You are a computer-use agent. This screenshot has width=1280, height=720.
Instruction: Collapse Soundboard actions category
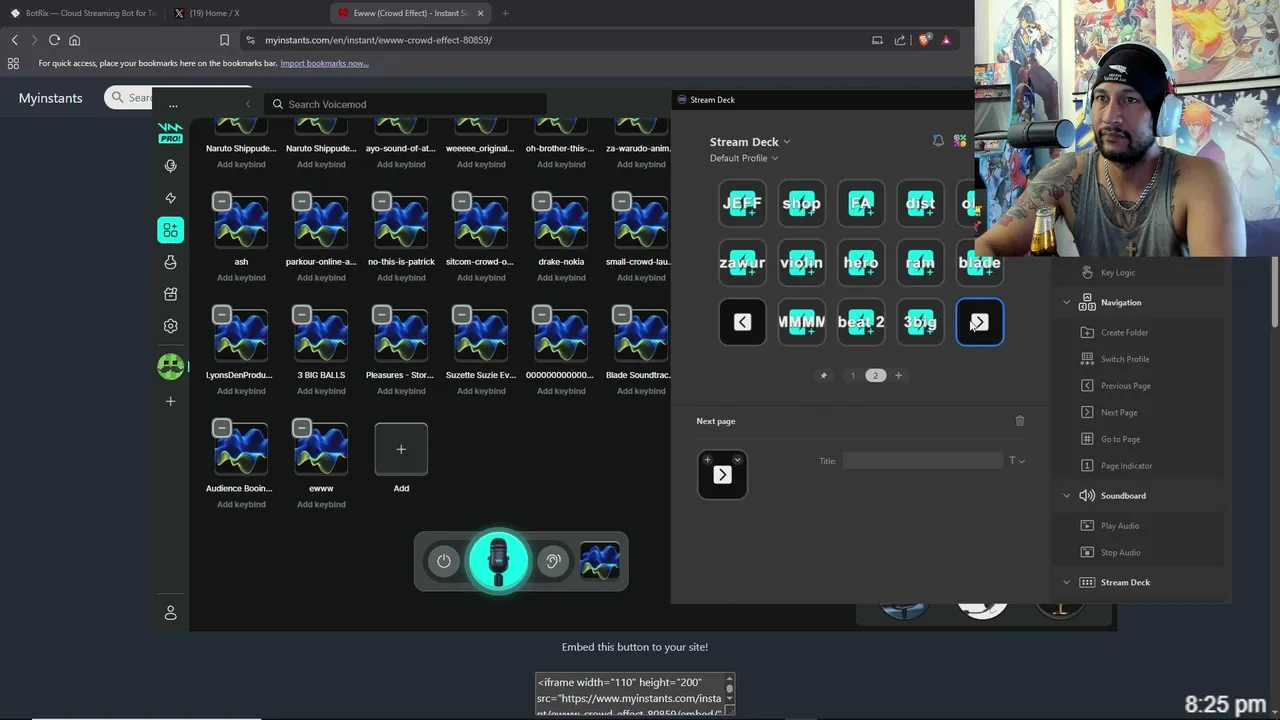(1066, 496)
